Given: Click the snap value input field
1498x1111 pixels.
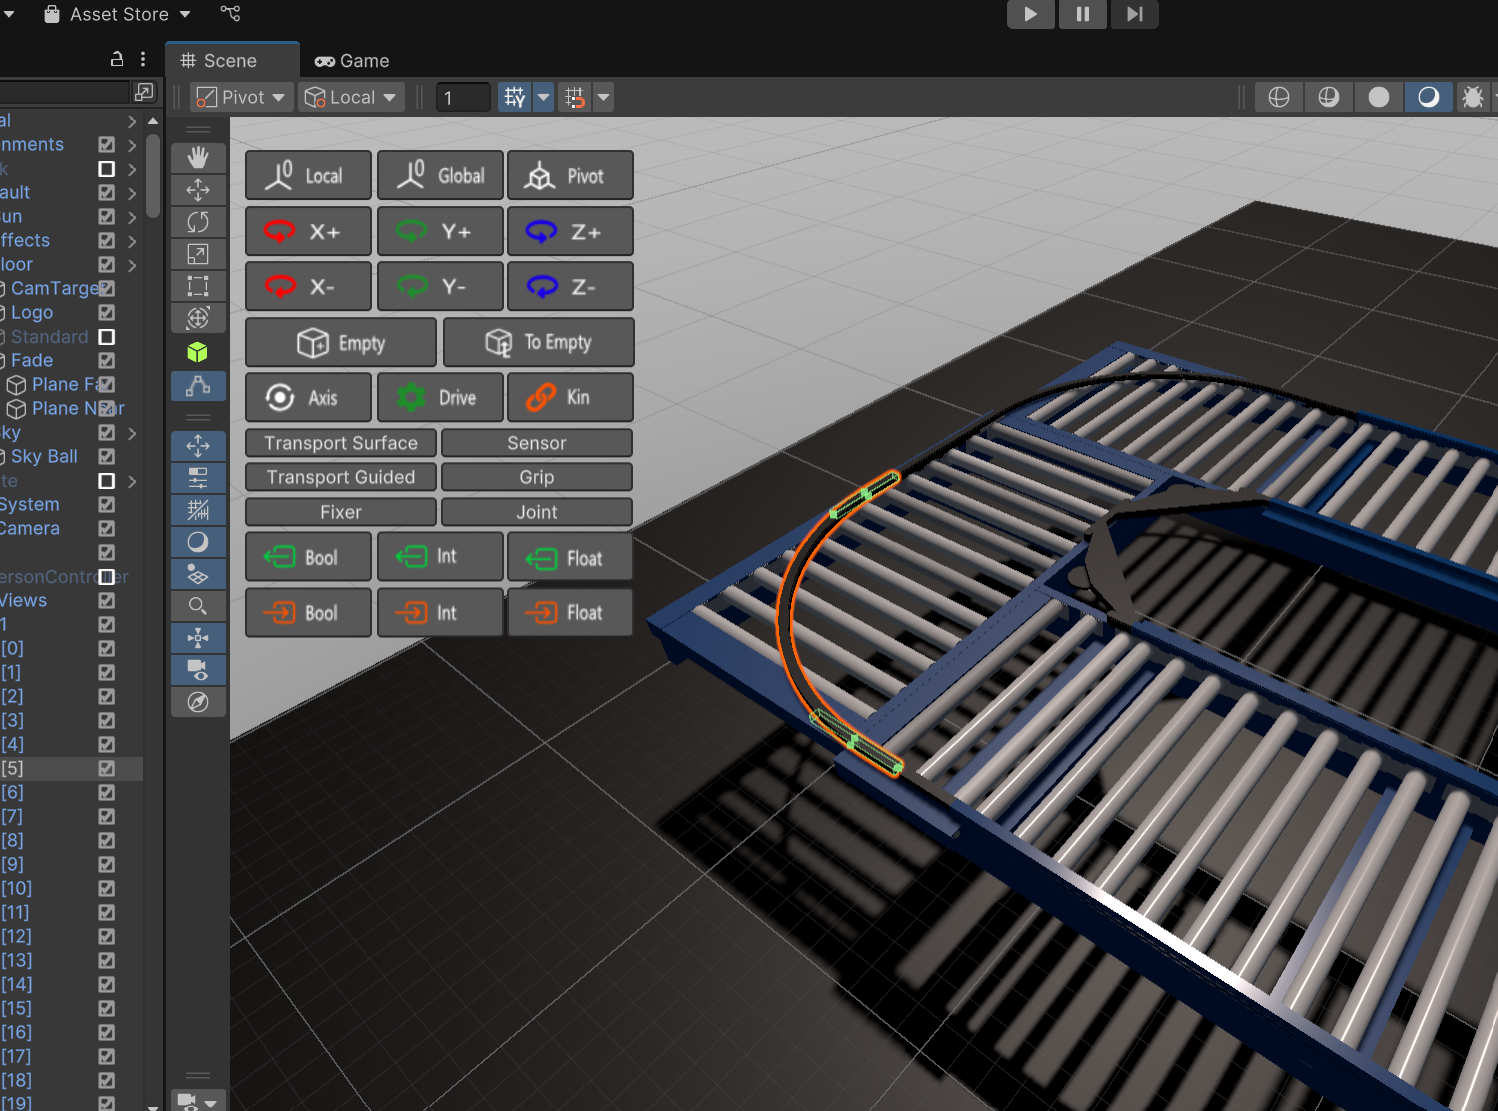Looking at the screenshot, I should coord(463,97).
